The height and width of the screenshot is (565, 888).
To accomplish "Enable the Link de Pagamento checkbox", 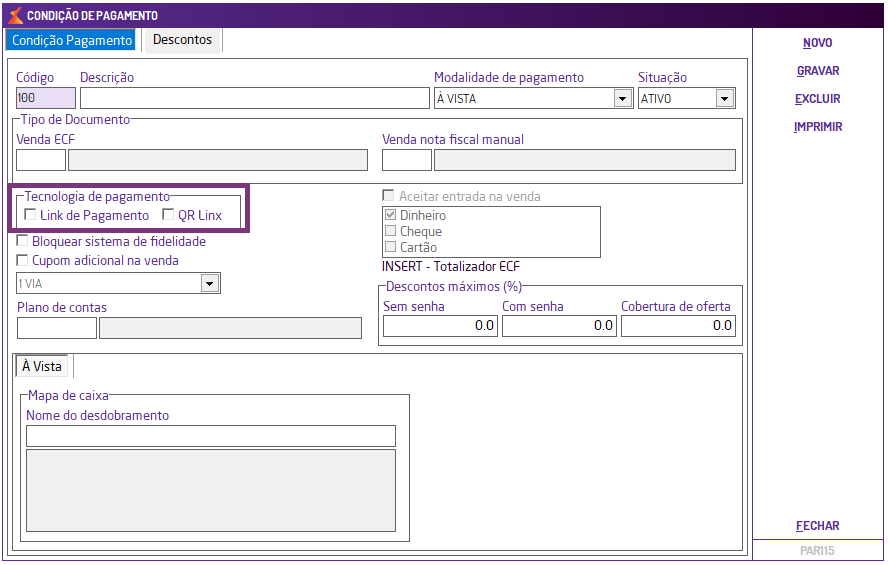I will point(30,215).
